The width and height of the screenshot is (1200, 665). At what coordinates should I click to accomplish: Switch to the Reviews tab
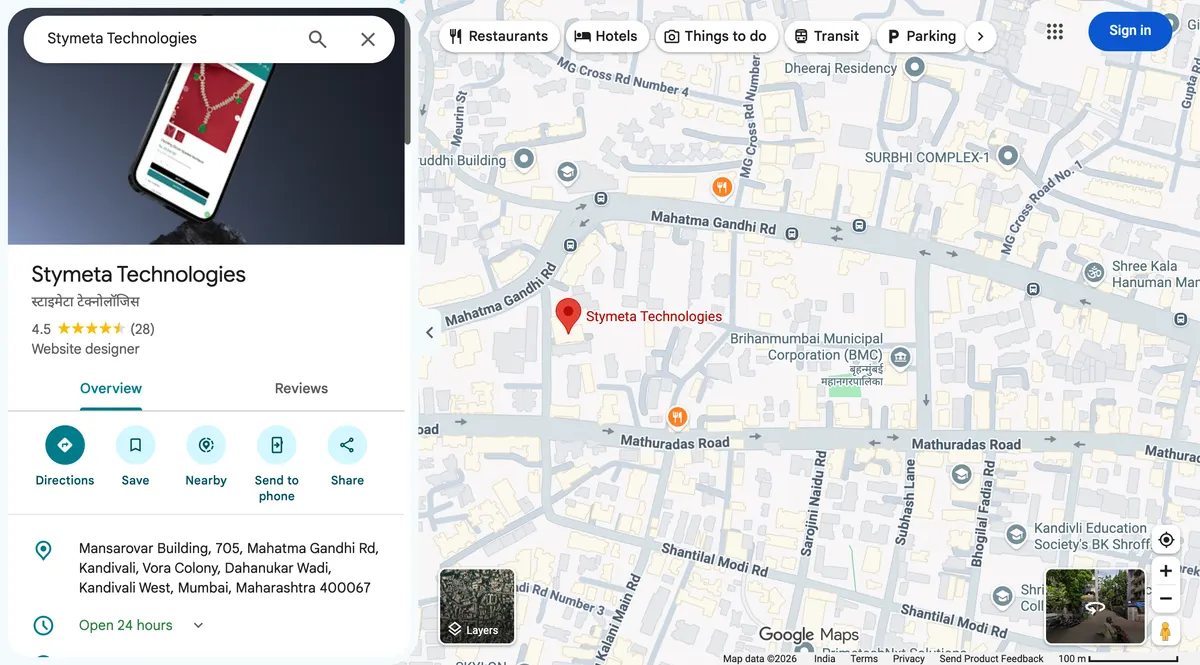pyautogui.click(x=301, y=389)
